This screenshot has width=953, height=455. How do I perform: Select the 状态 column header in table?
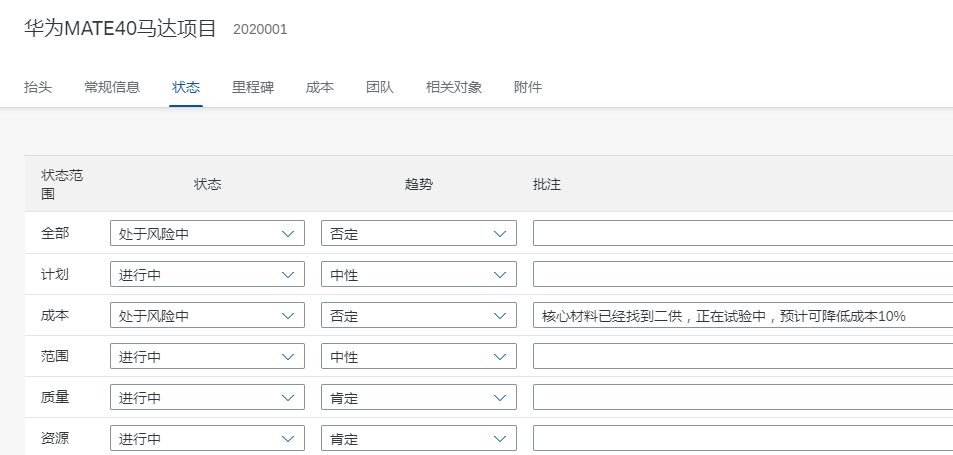click(207, 184)
